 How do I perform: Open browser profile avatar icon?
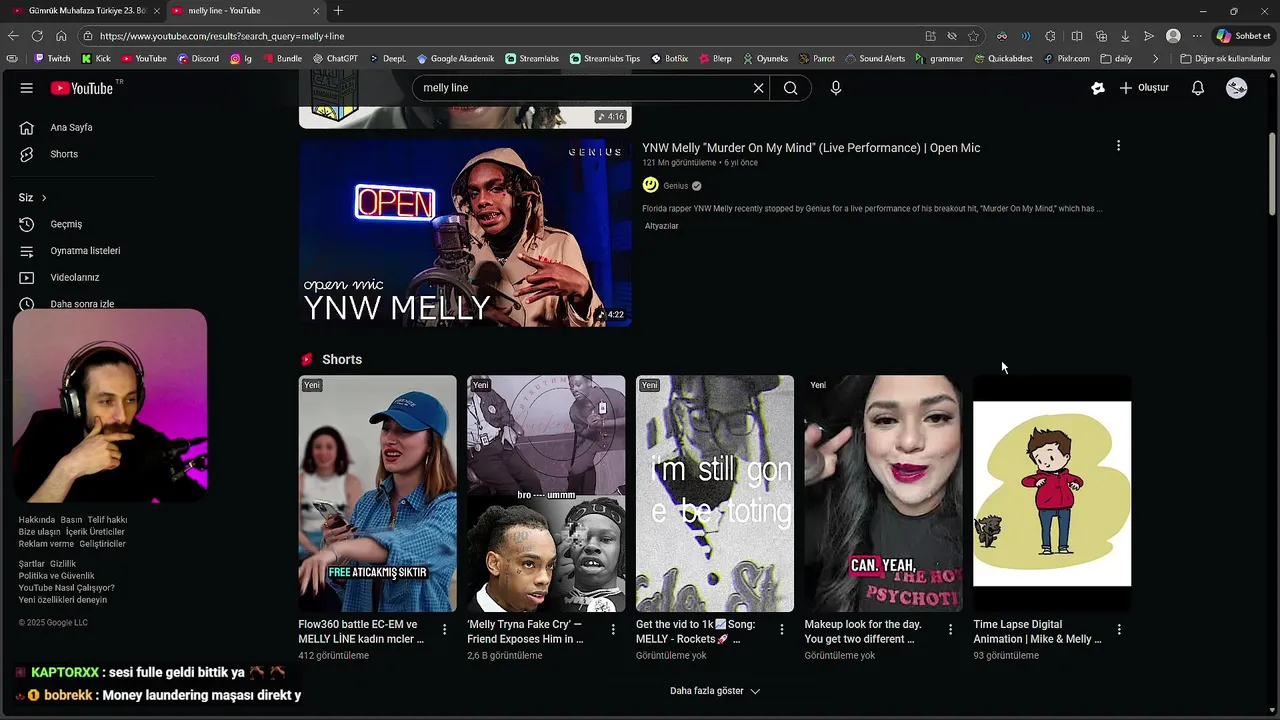(x=1173, y=36)
